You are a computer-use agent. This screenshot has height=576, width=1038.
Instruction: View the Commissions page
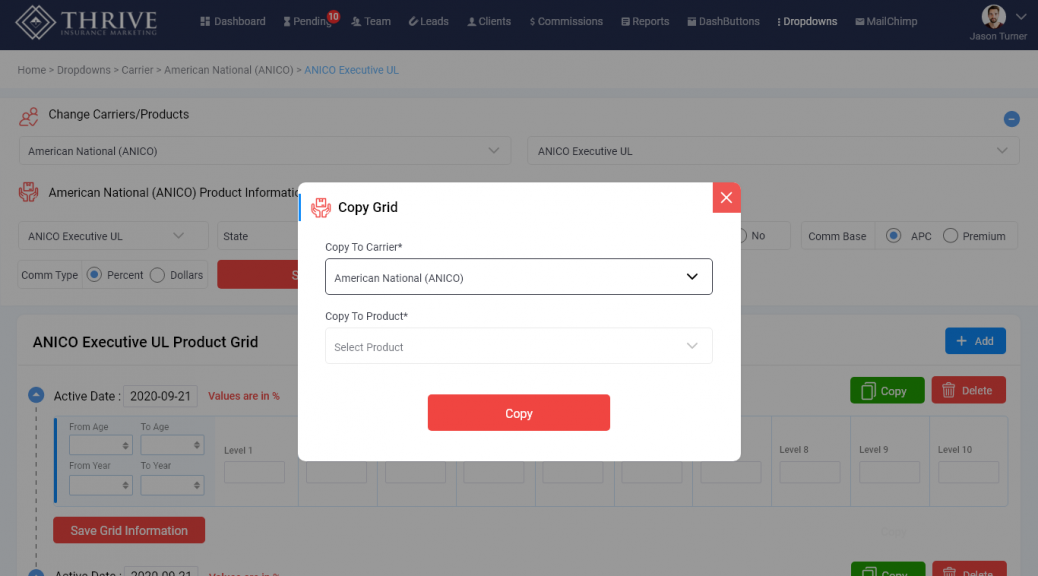point(566,21)
